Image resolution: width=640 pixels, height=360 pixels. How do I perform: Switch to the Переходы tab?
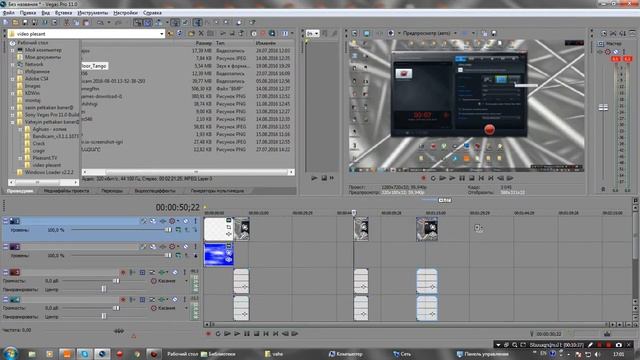point(112,191)
